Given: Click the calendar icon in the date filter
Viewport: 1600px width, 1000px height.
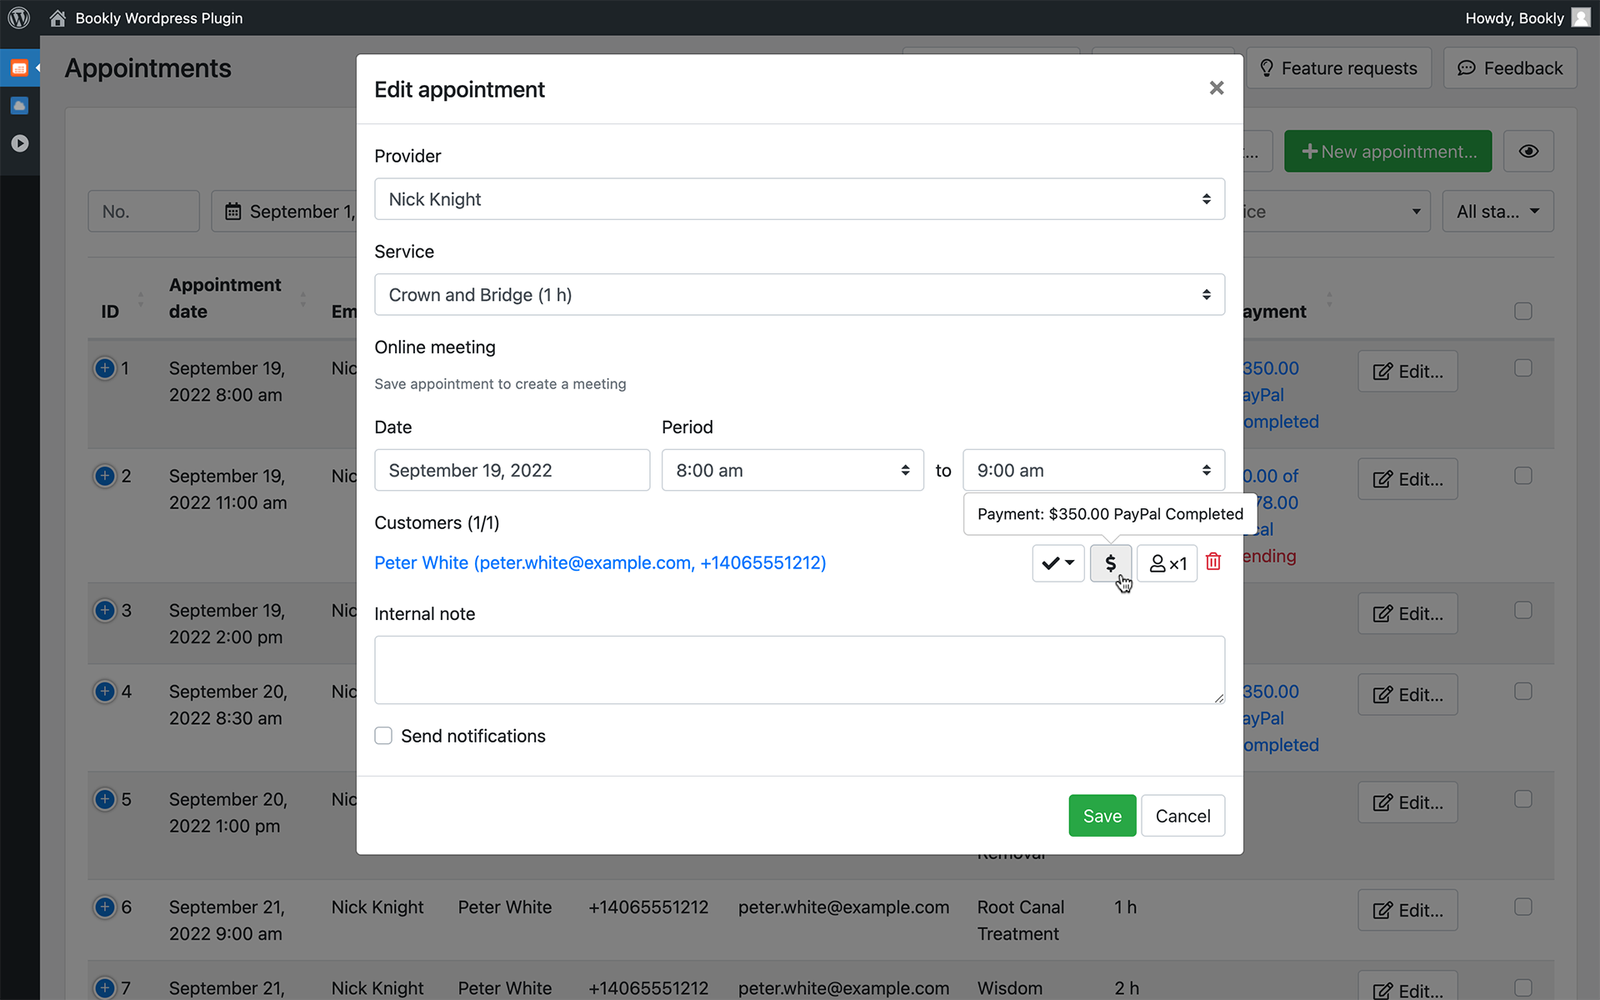Looking at the screenshot, I should pos(234,211).
